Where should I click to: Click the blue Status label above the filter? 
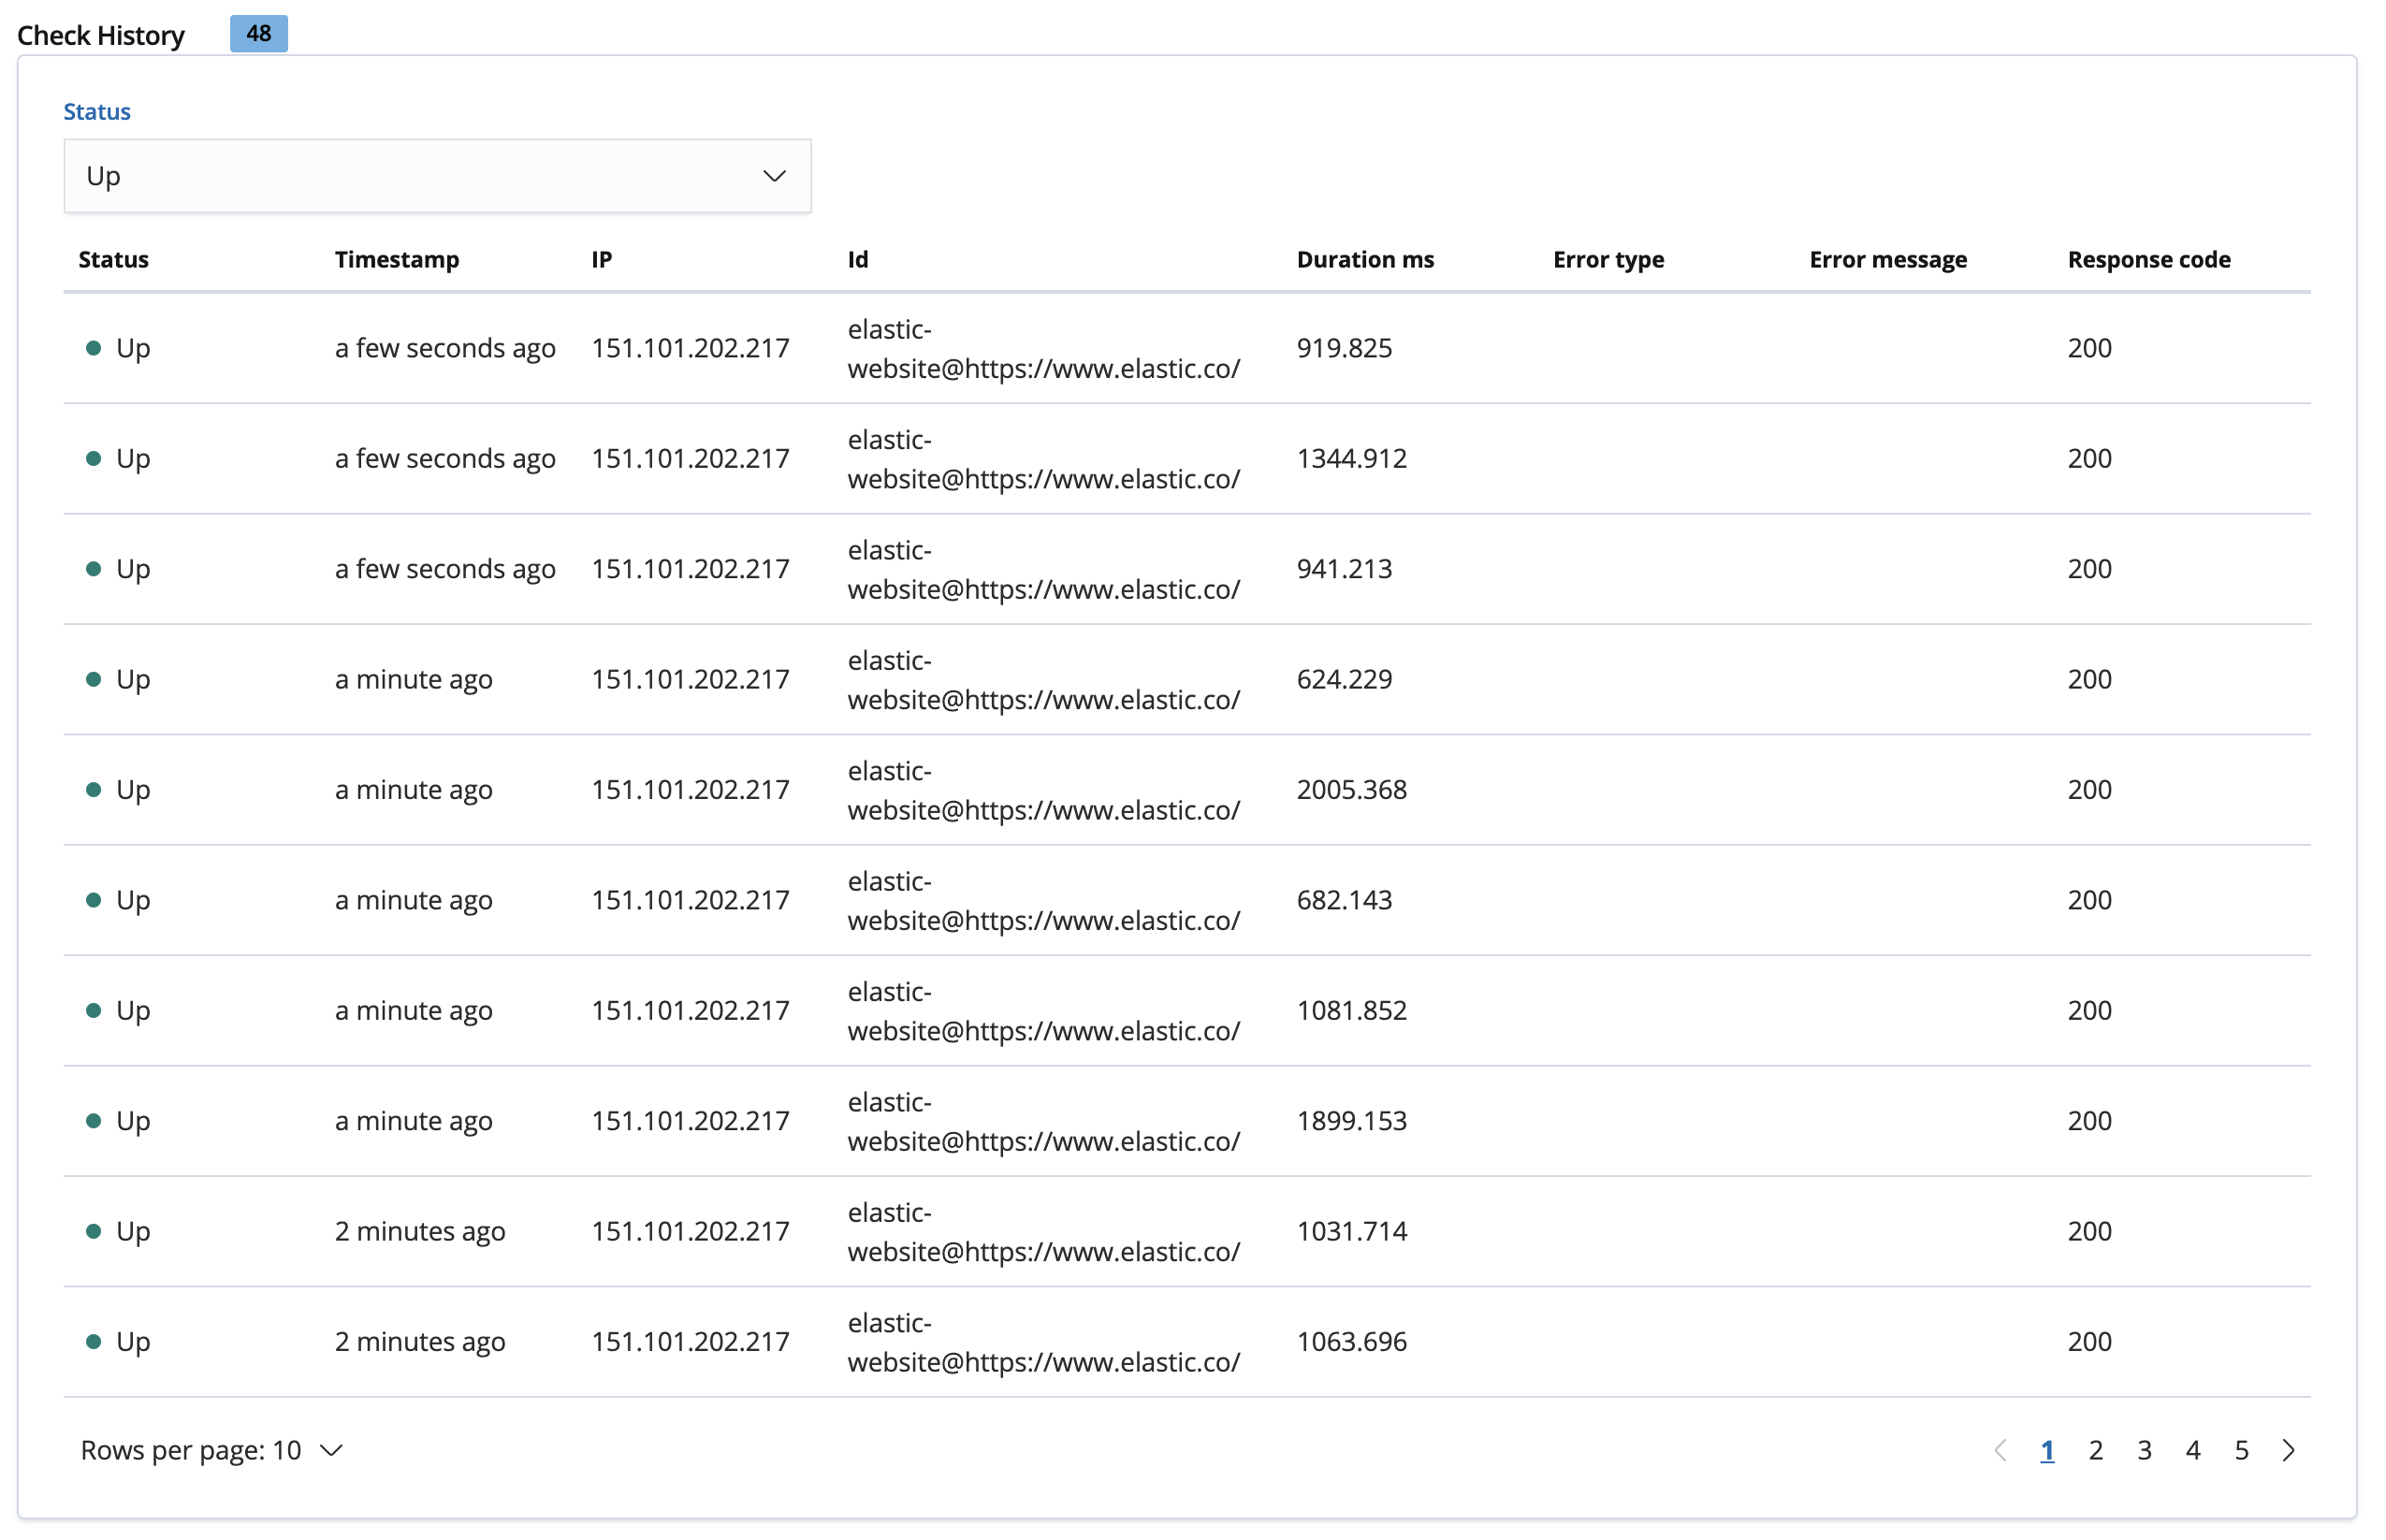pyautogui.click(x=96, y=111)
